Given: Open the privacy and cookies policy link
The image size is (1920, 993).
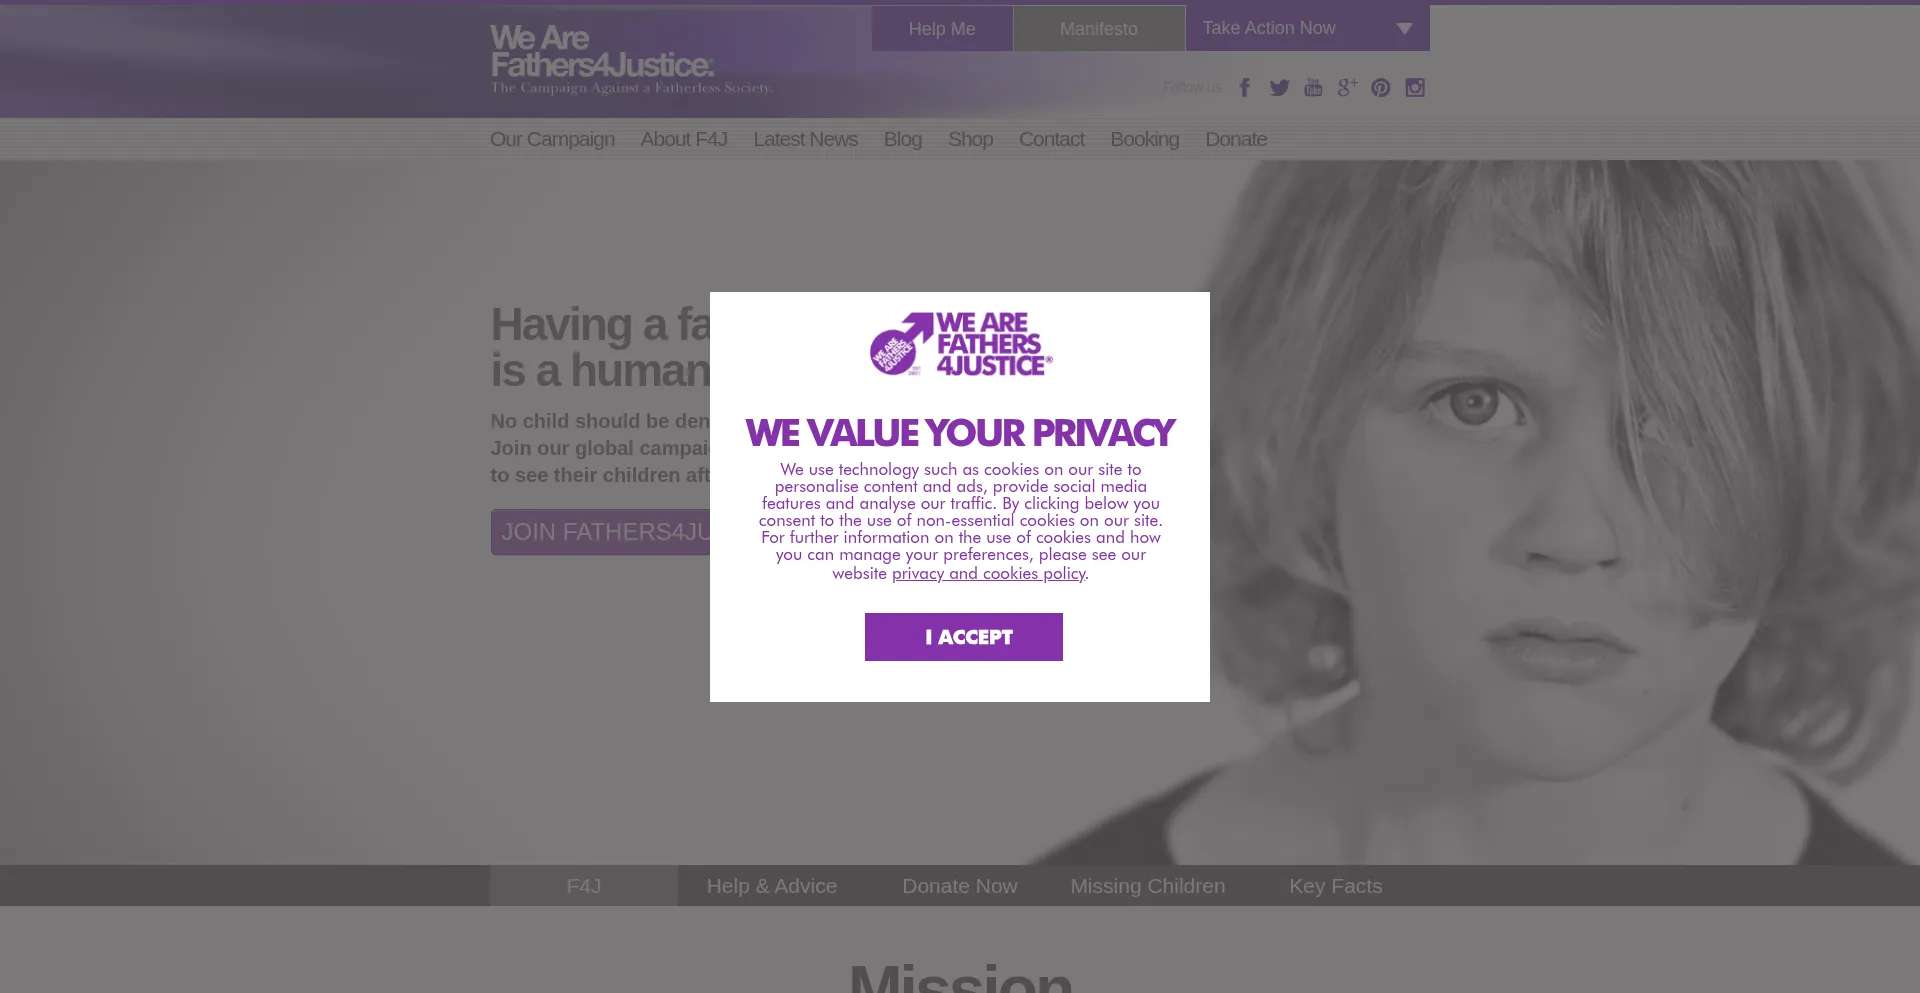Looking at the screenshot, I should coord(988,574).
